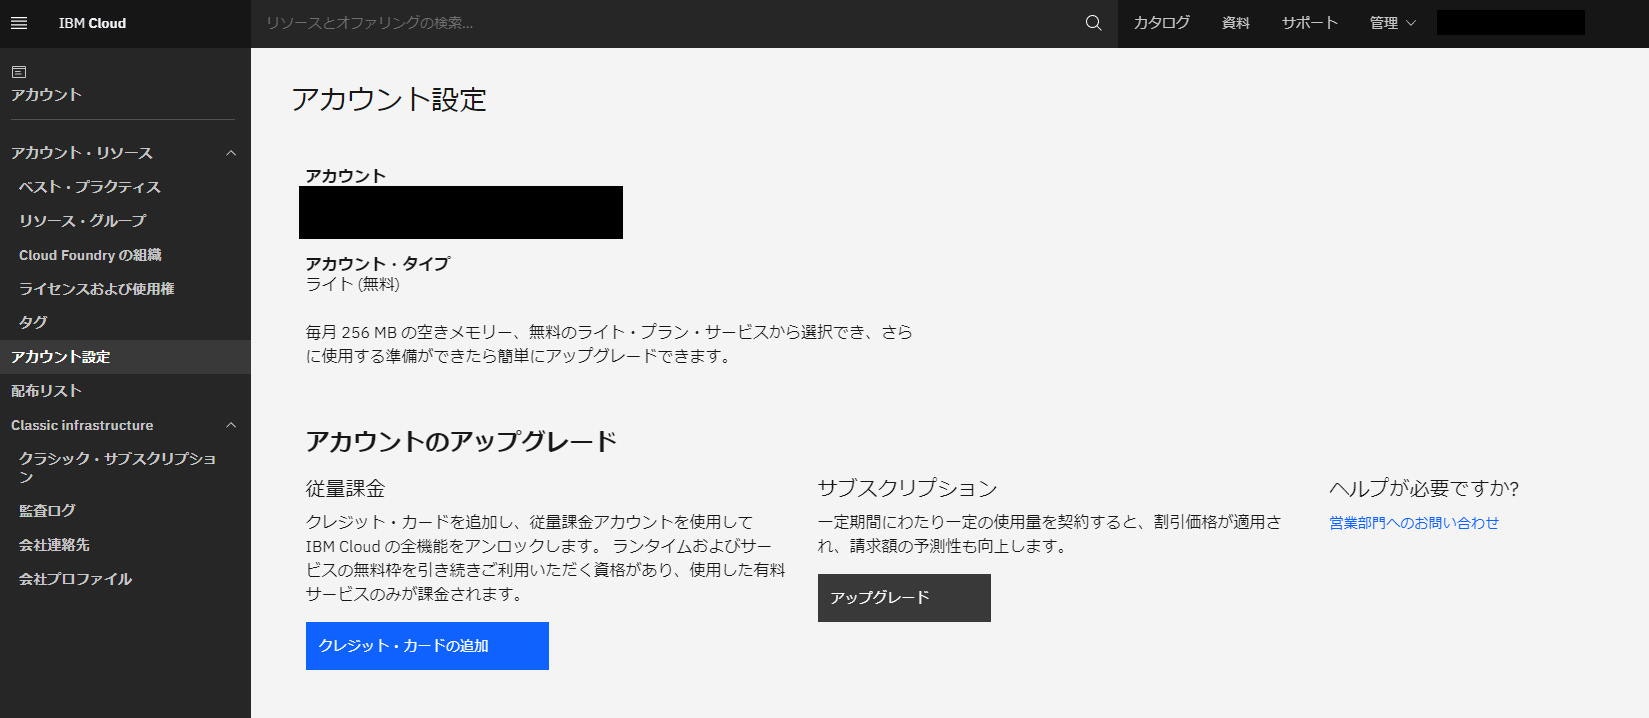Click the ヘルプが必要ですか? heading
The width and height of the screenshot is (1649, 718).
(x=1424, y=489)
